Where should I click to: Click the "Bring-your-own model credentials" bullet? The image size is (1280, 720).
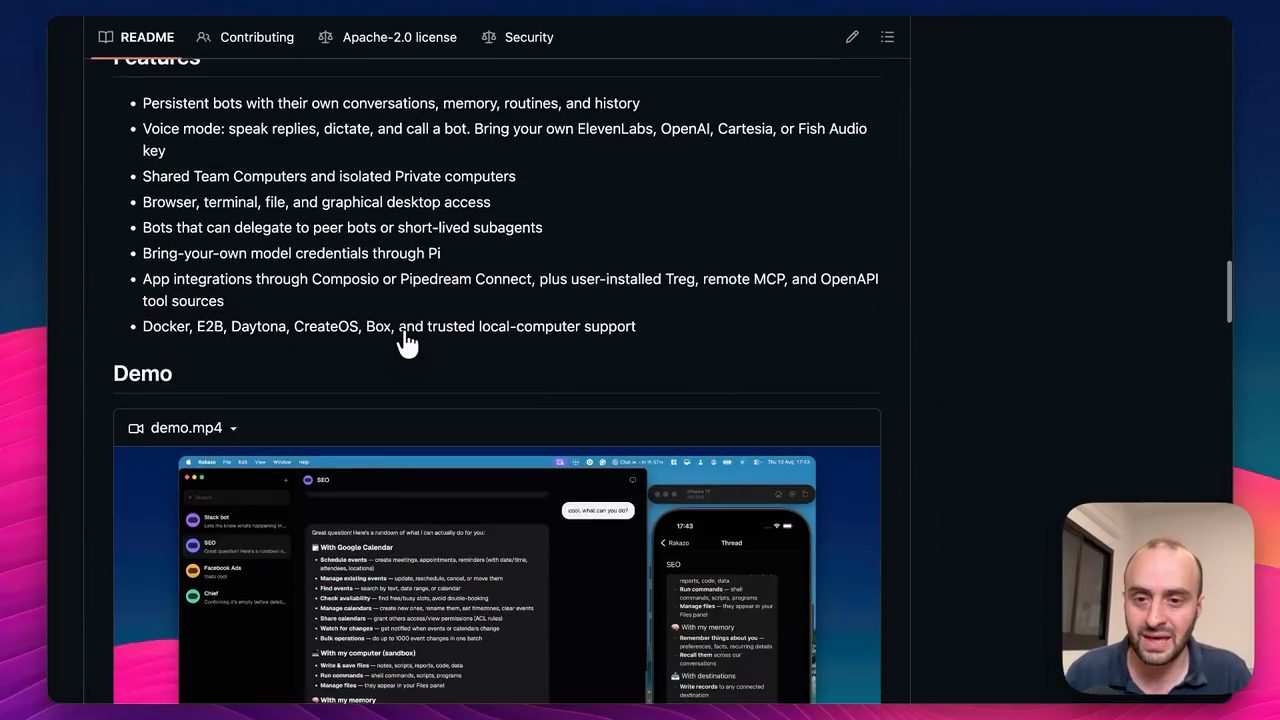pyautogui.click(x=291, y=253)
